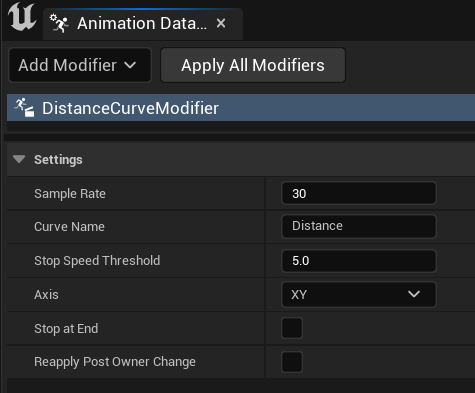Click the Axis property label
The width and height of the screenshot is (475, 393).
[x=46, y=295]
